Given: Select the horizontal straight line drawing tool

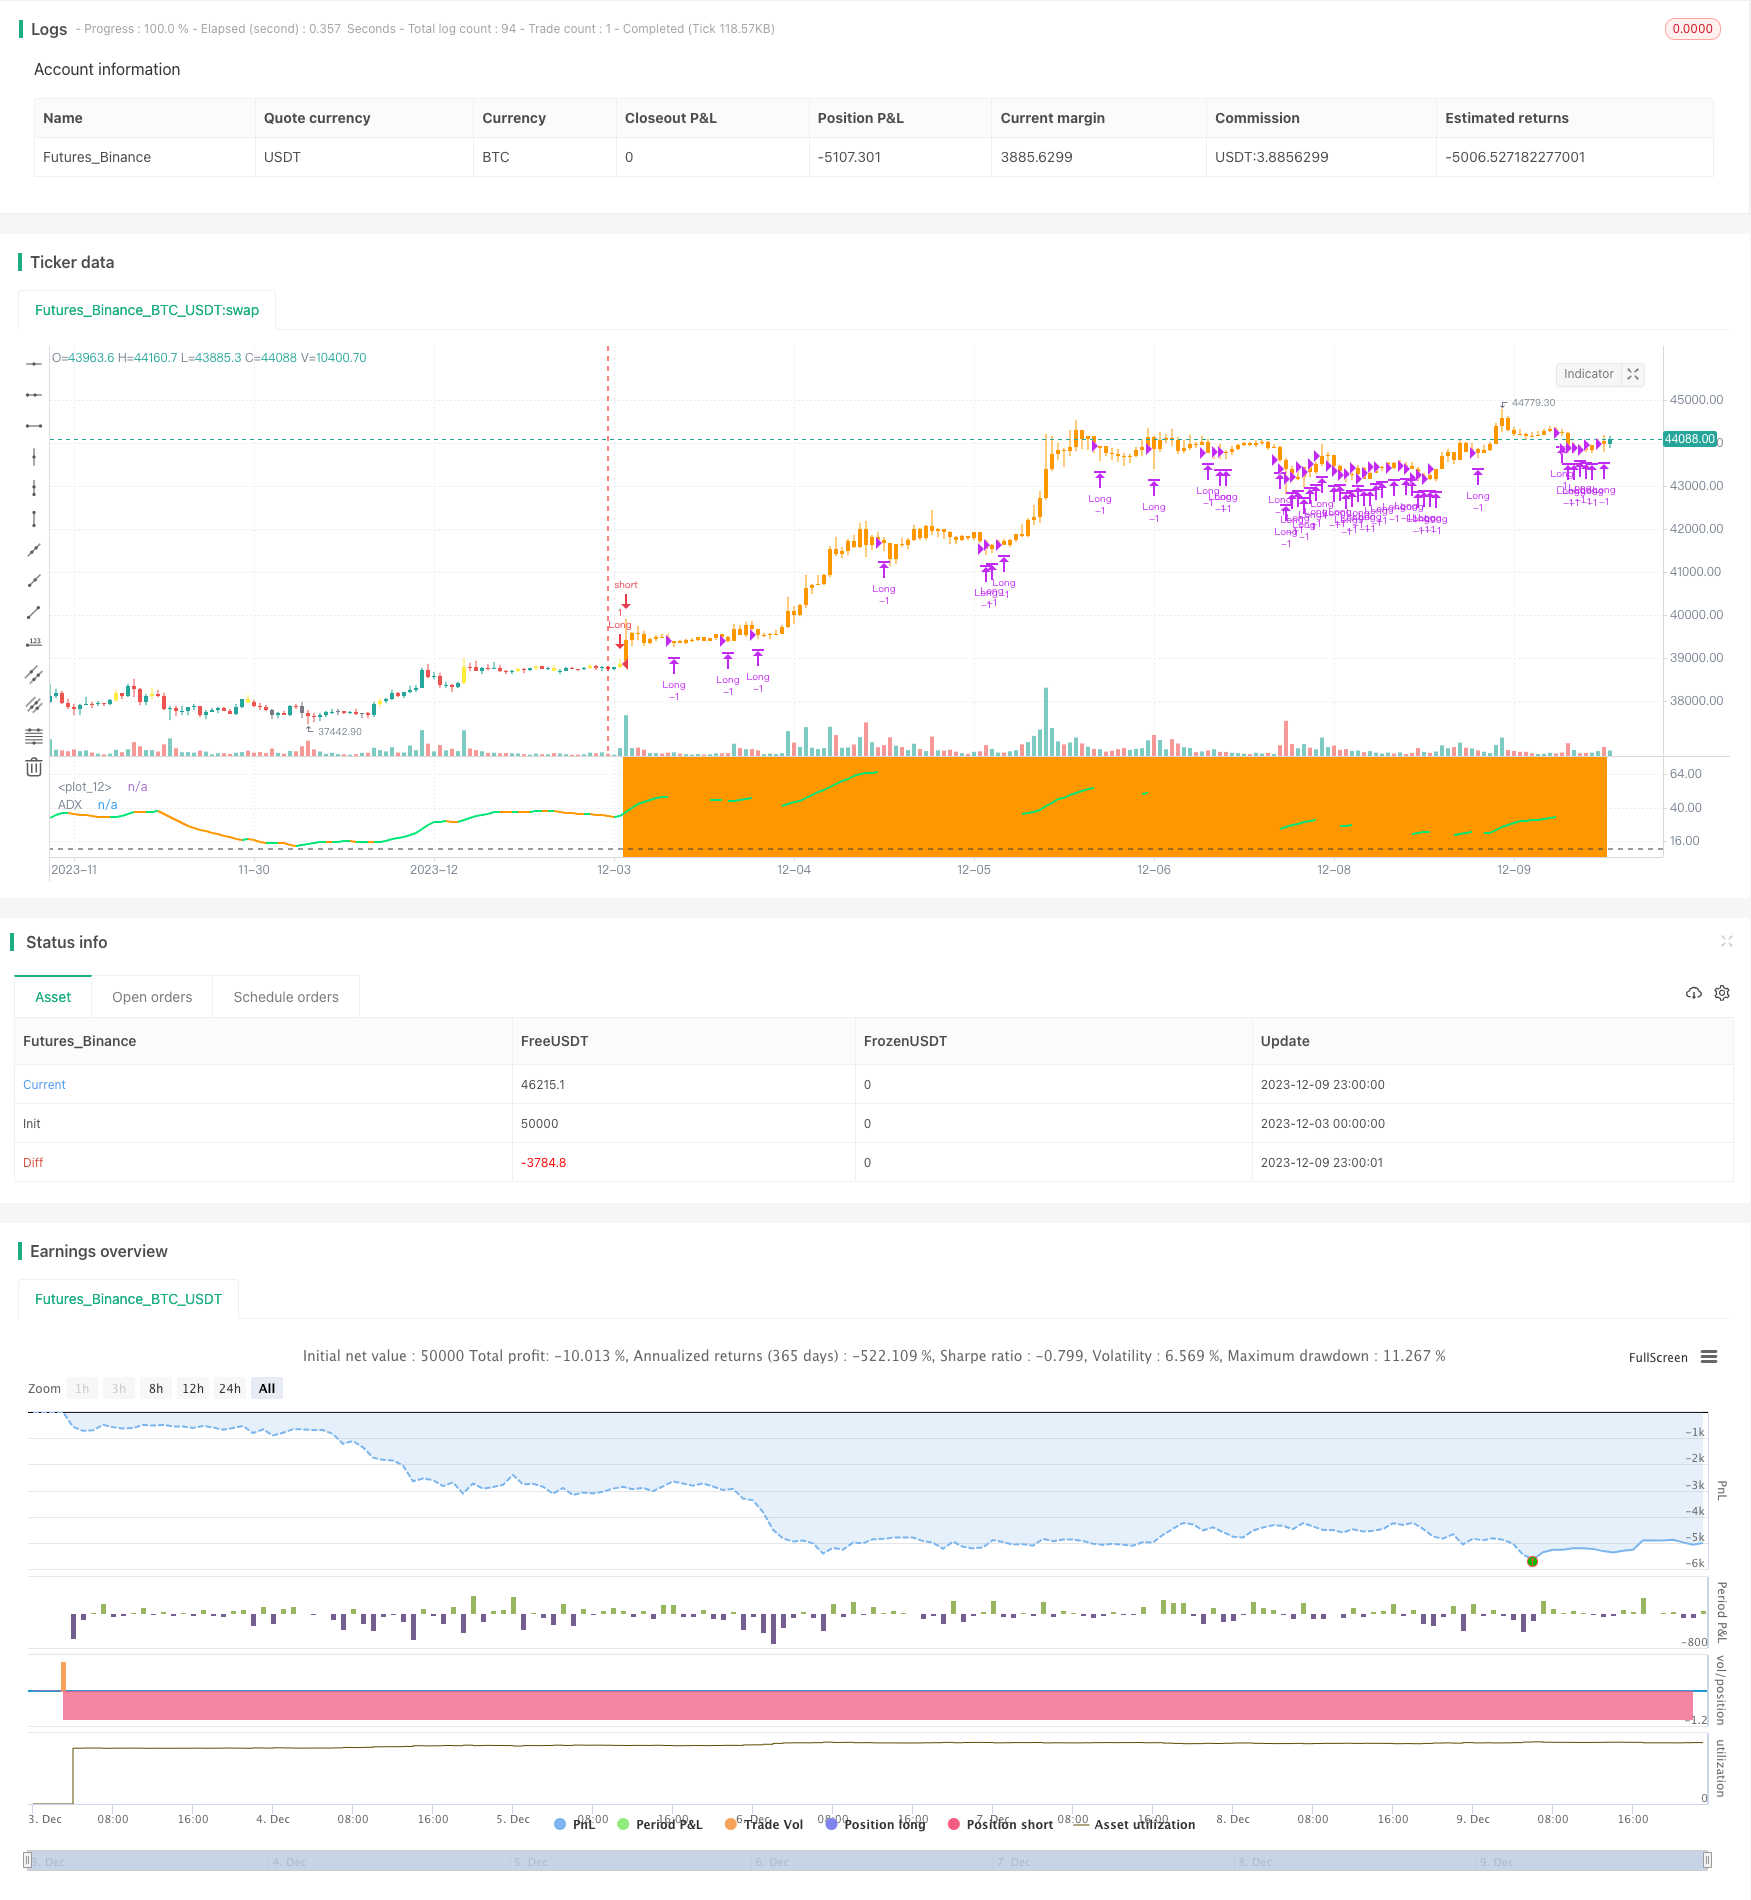Looking at the screenshot, I should point(34,364).
